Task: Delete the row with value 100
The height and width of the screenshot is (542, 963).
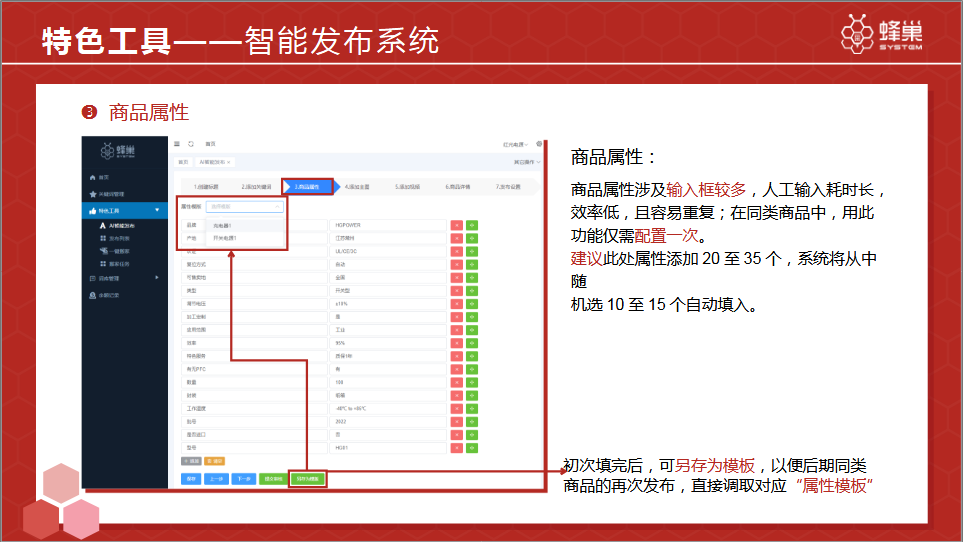Action: click(456, 382)
